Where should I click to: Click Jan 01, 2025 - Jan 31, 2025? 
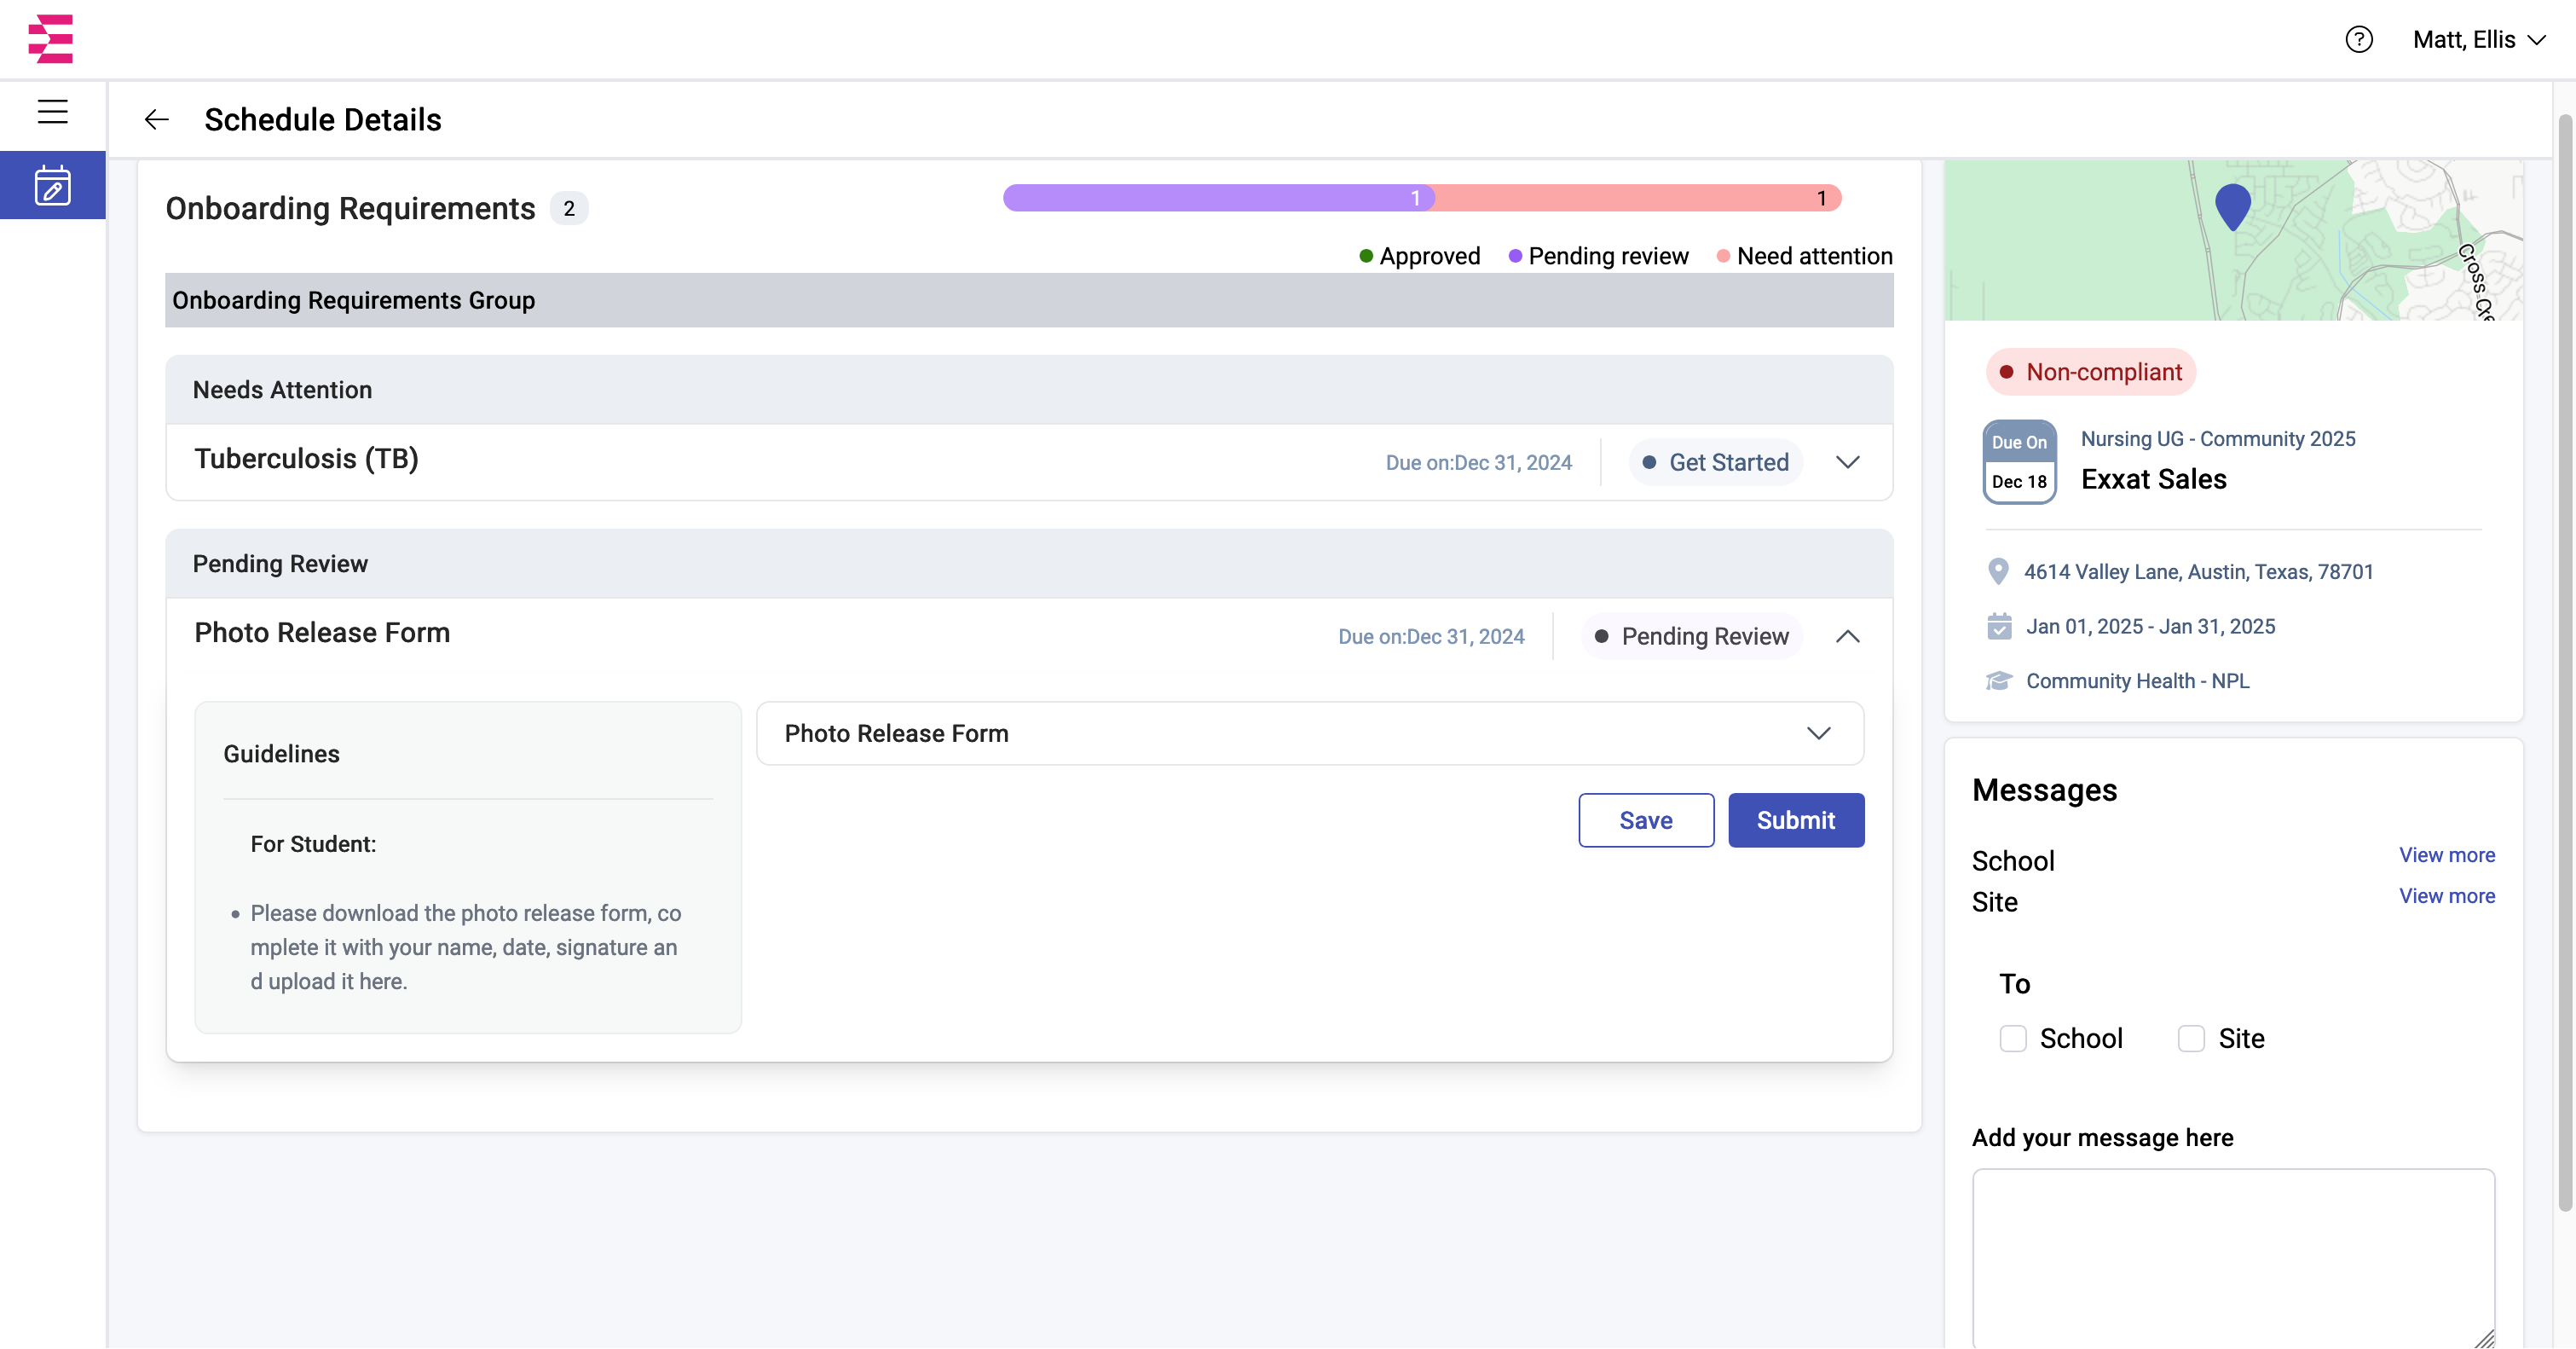pyautogui.click(x=2150, y=626)
